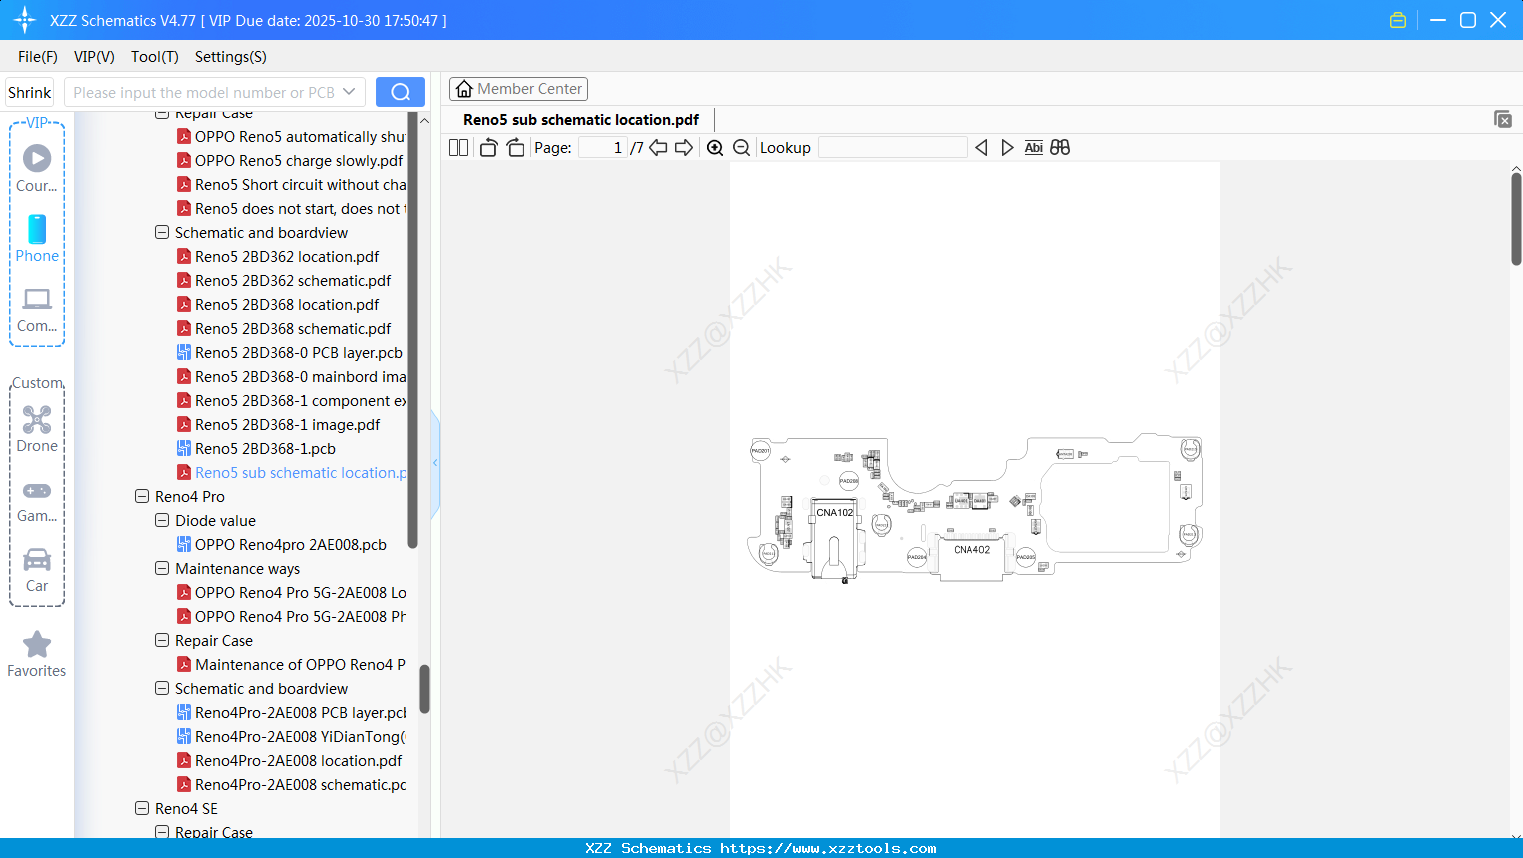
Task: Rotate the page clockwise
Action: click(x=515, y=147)
